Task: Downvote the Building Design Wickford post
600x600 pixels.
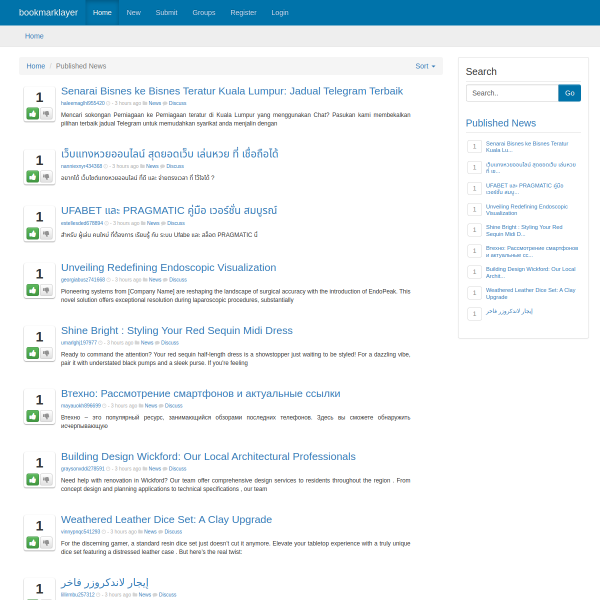Action: point(46,479)
